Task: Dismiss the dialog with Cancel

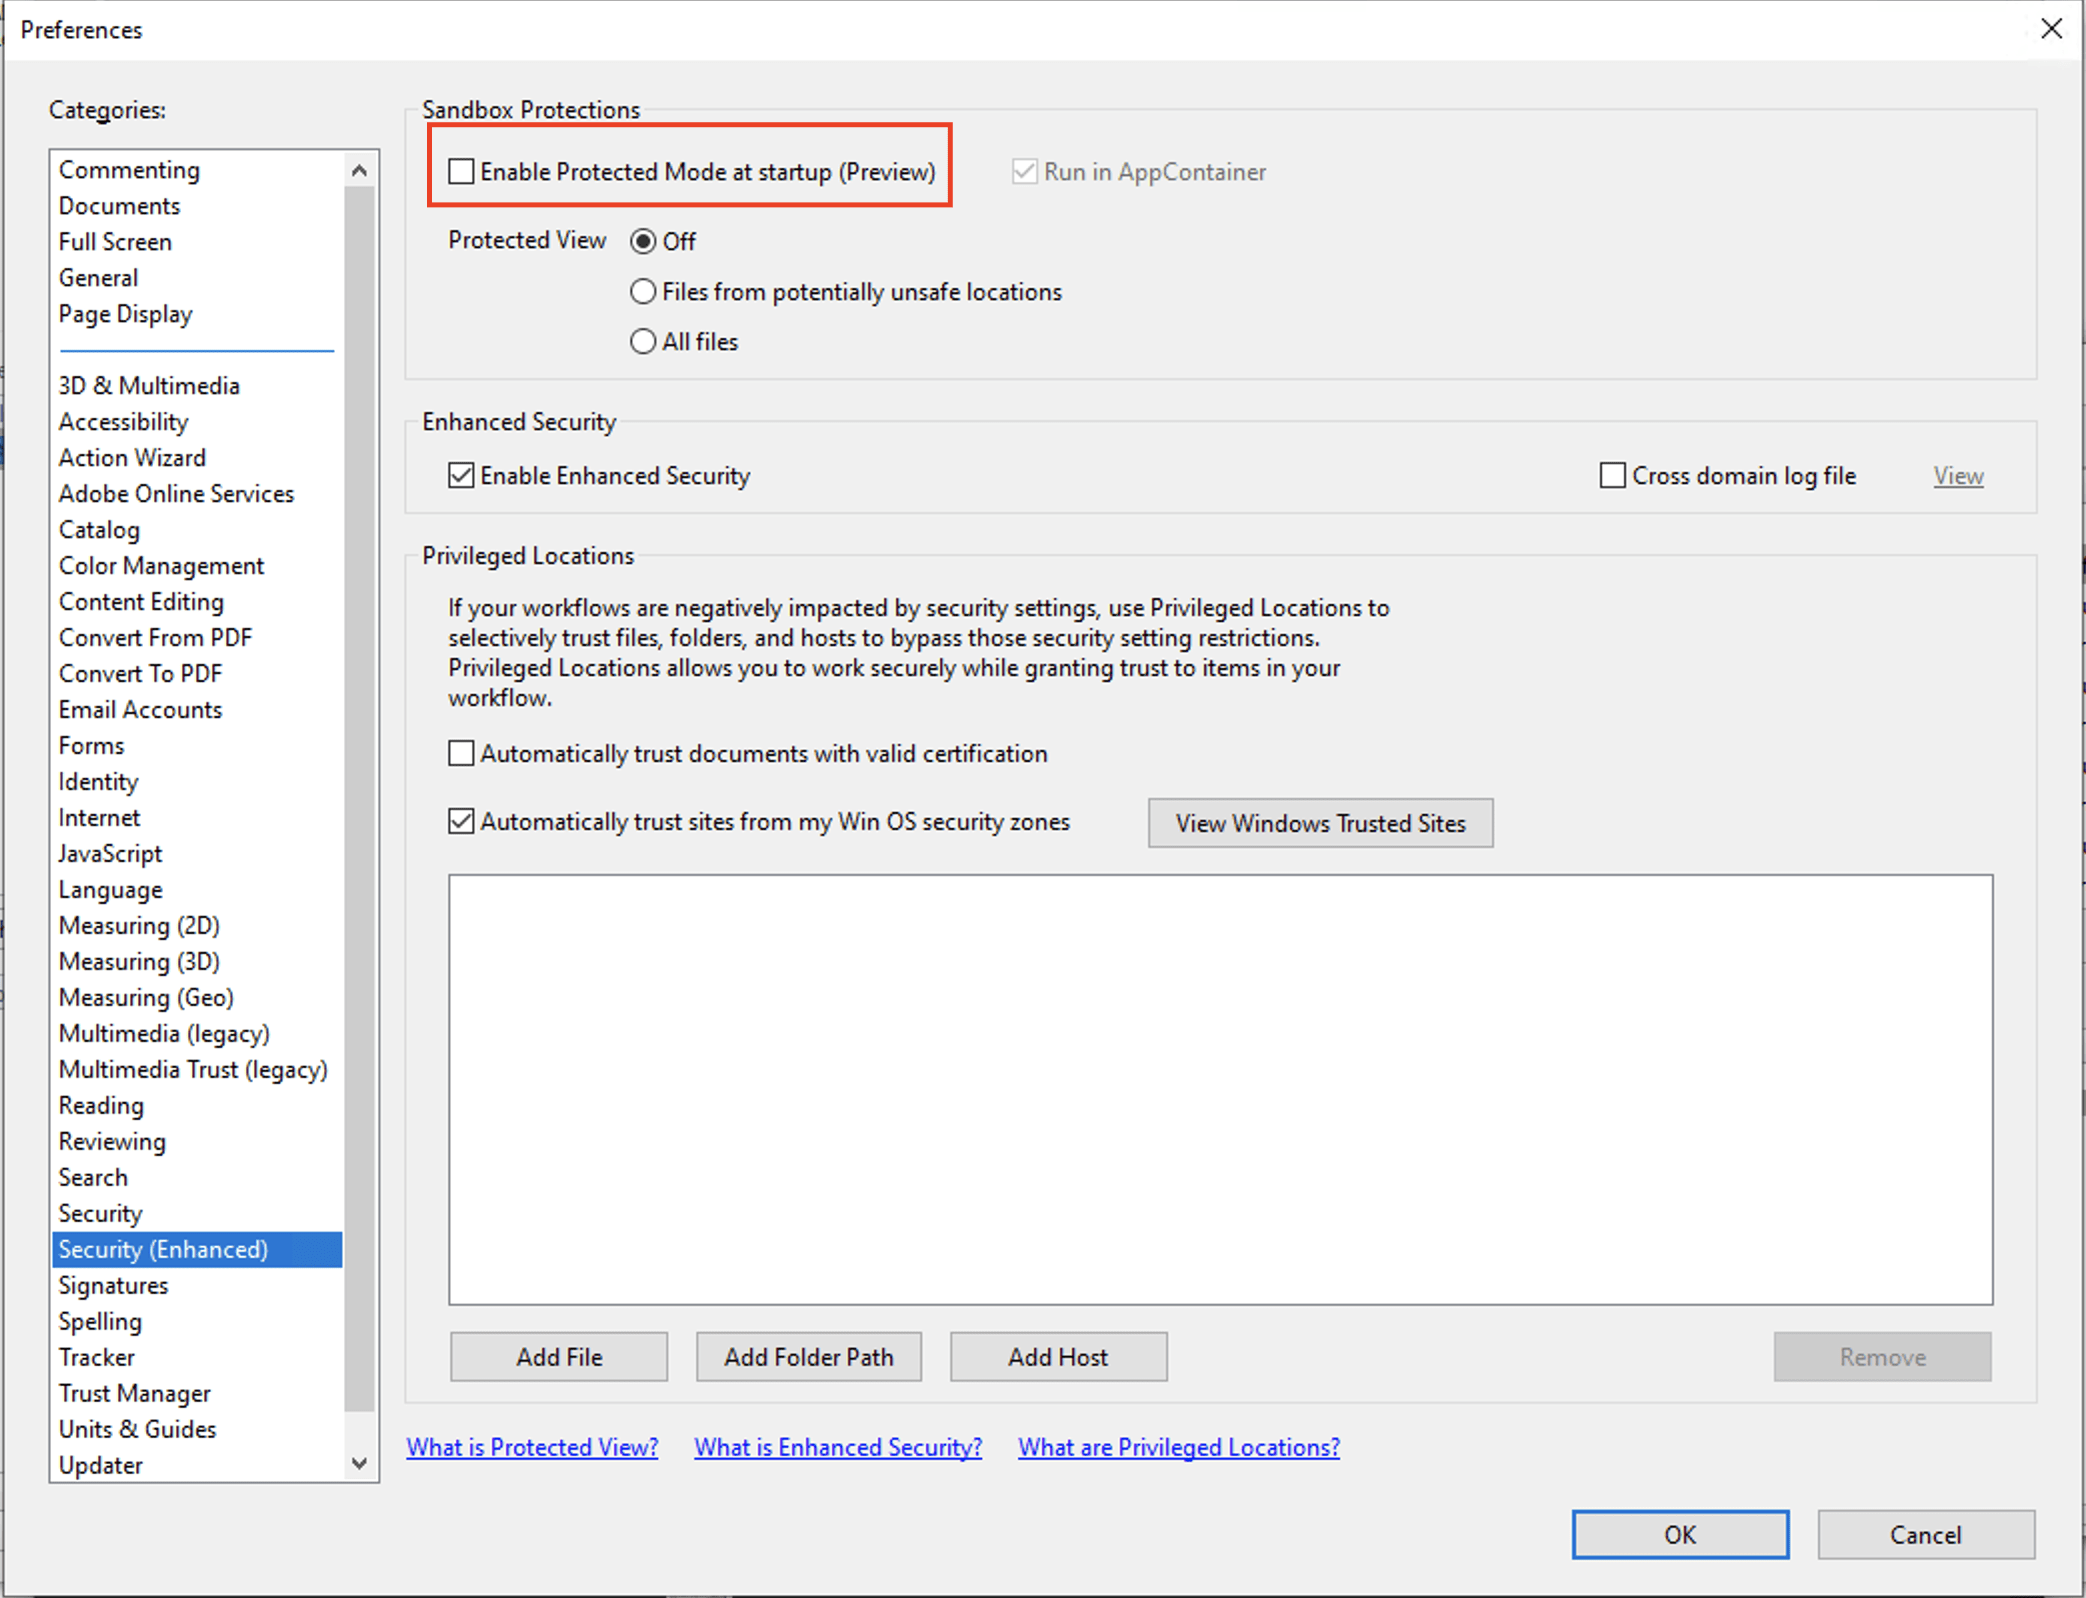Action: (x=1925, y=1534)
